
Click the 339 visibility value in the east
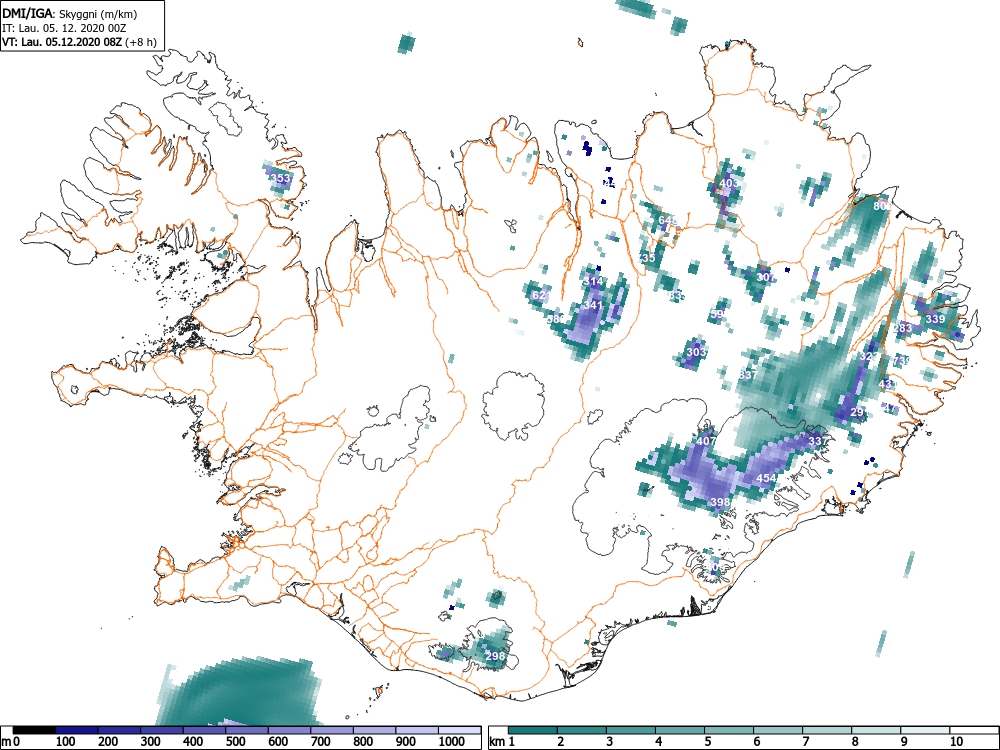point(935,319)
